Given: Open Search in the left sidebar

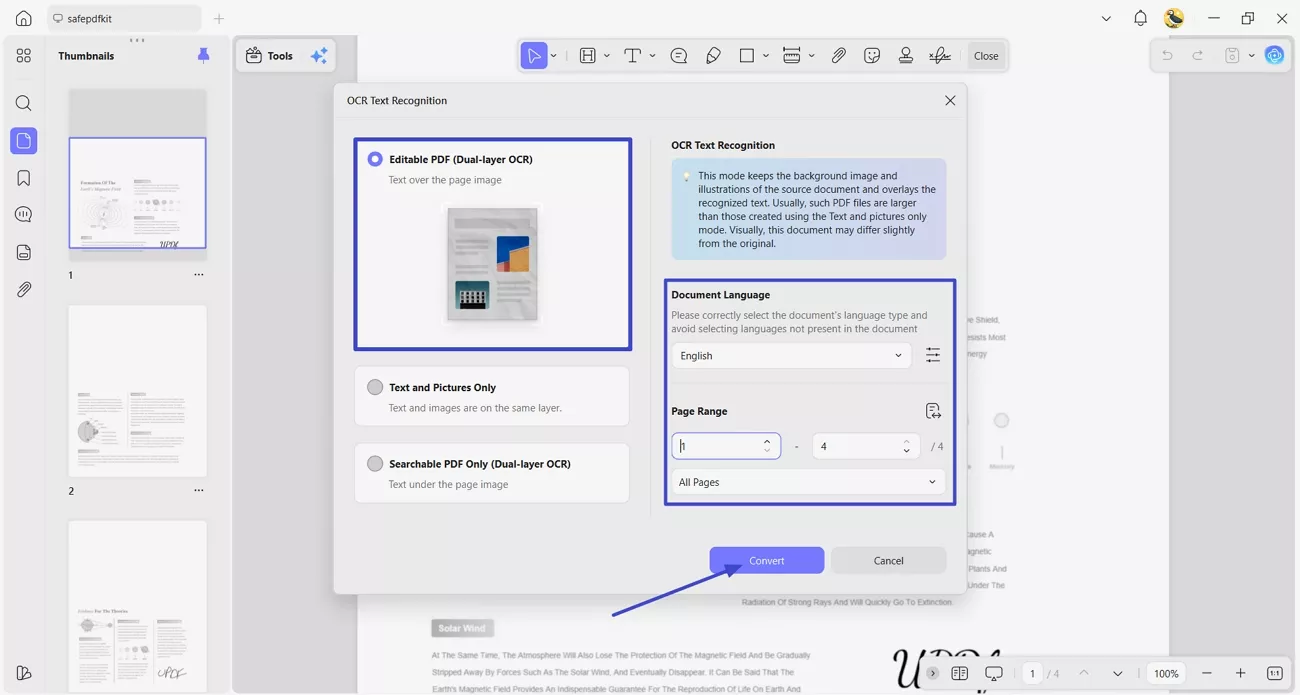Looking at the screenshot, I should coord(23,103).
